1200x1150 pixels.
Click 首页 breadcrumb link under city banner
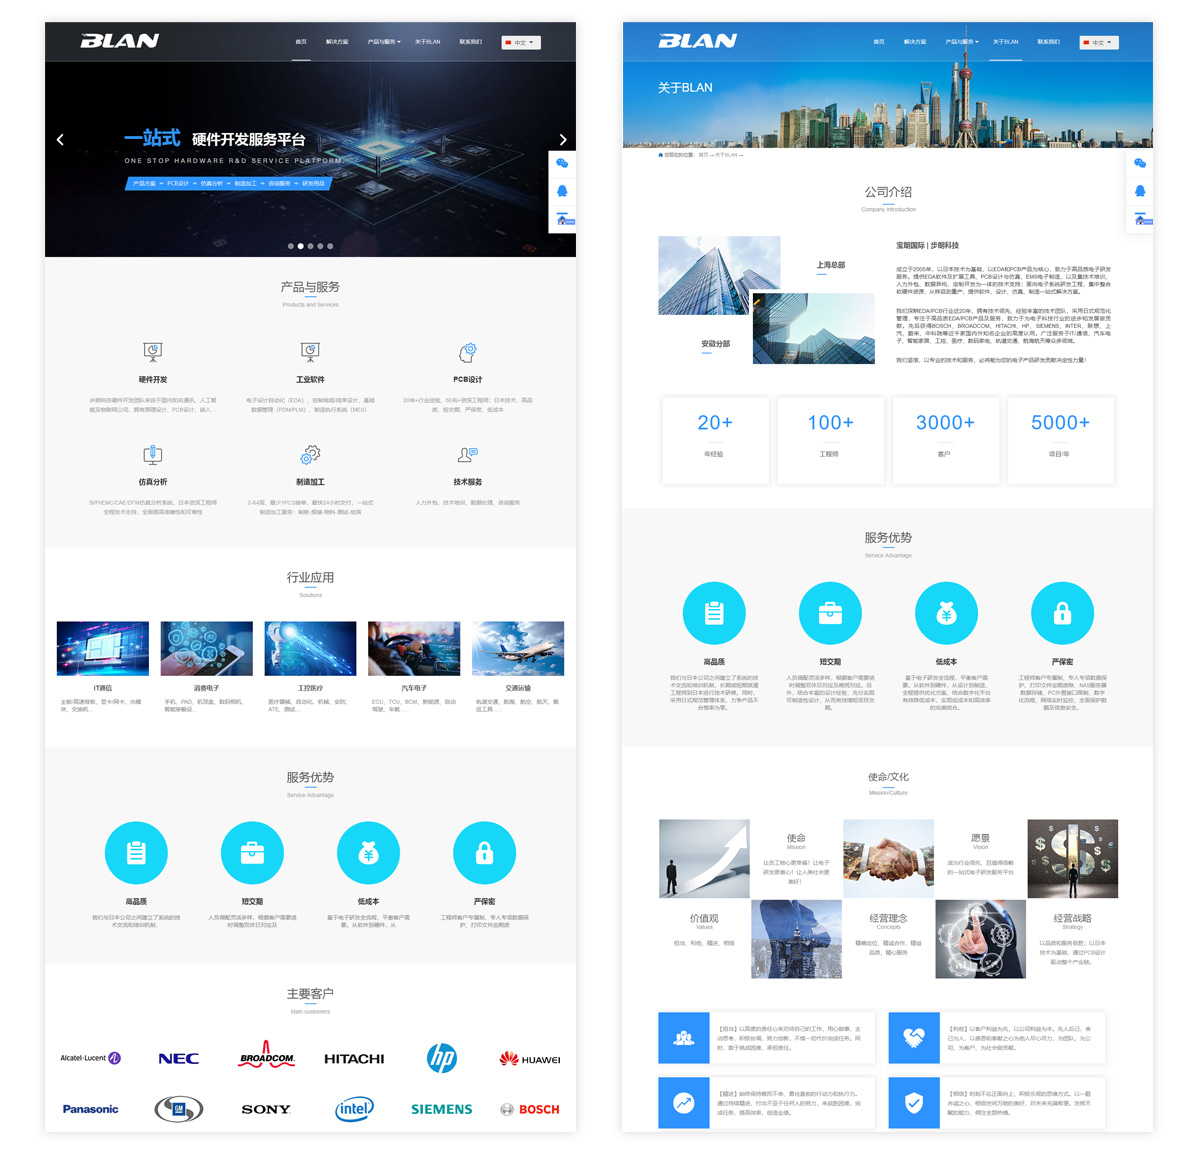coord(703,155)
